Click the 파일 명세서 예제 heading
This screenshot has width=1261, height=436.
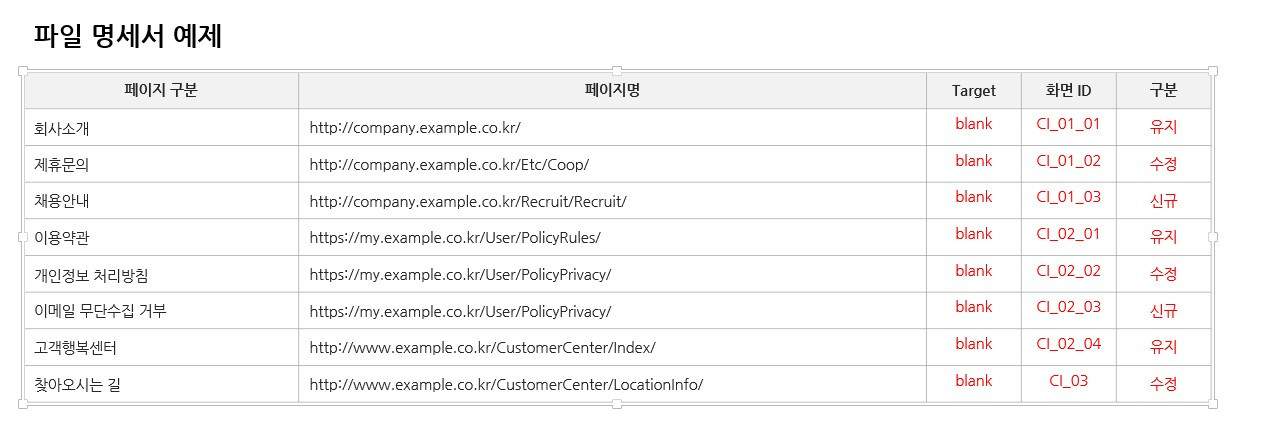click(128, 37)
